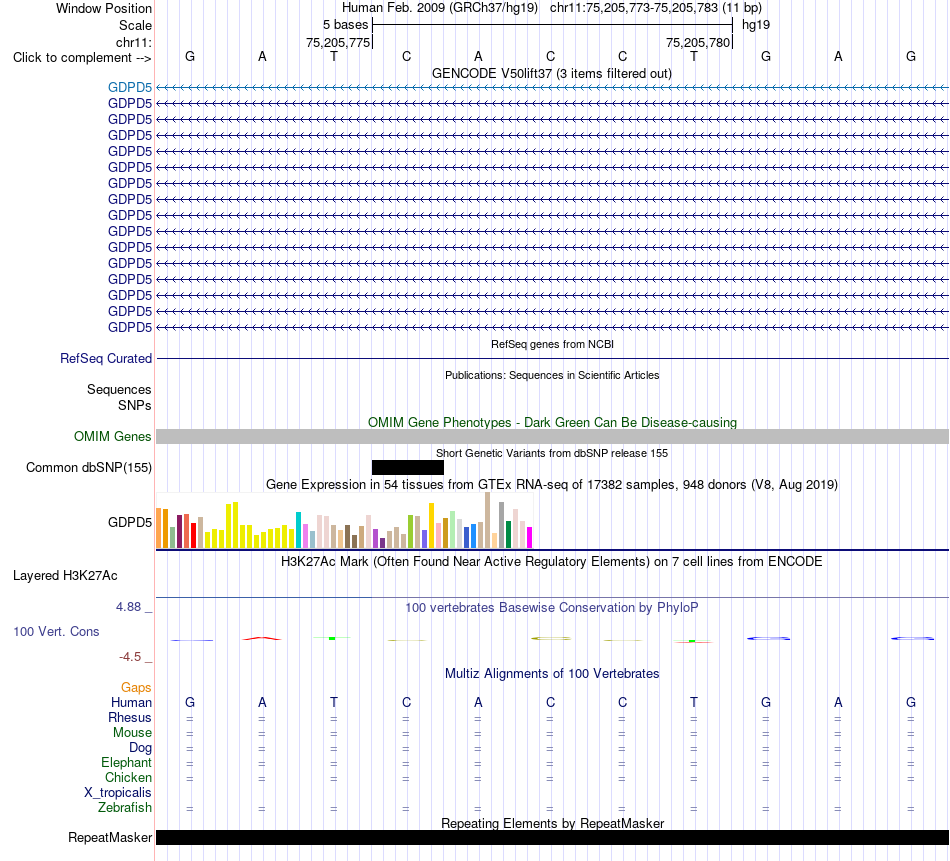Click the Common dbSNP(155) track label
This screenshot has width=950, height=861.
[x=89, y=468]
